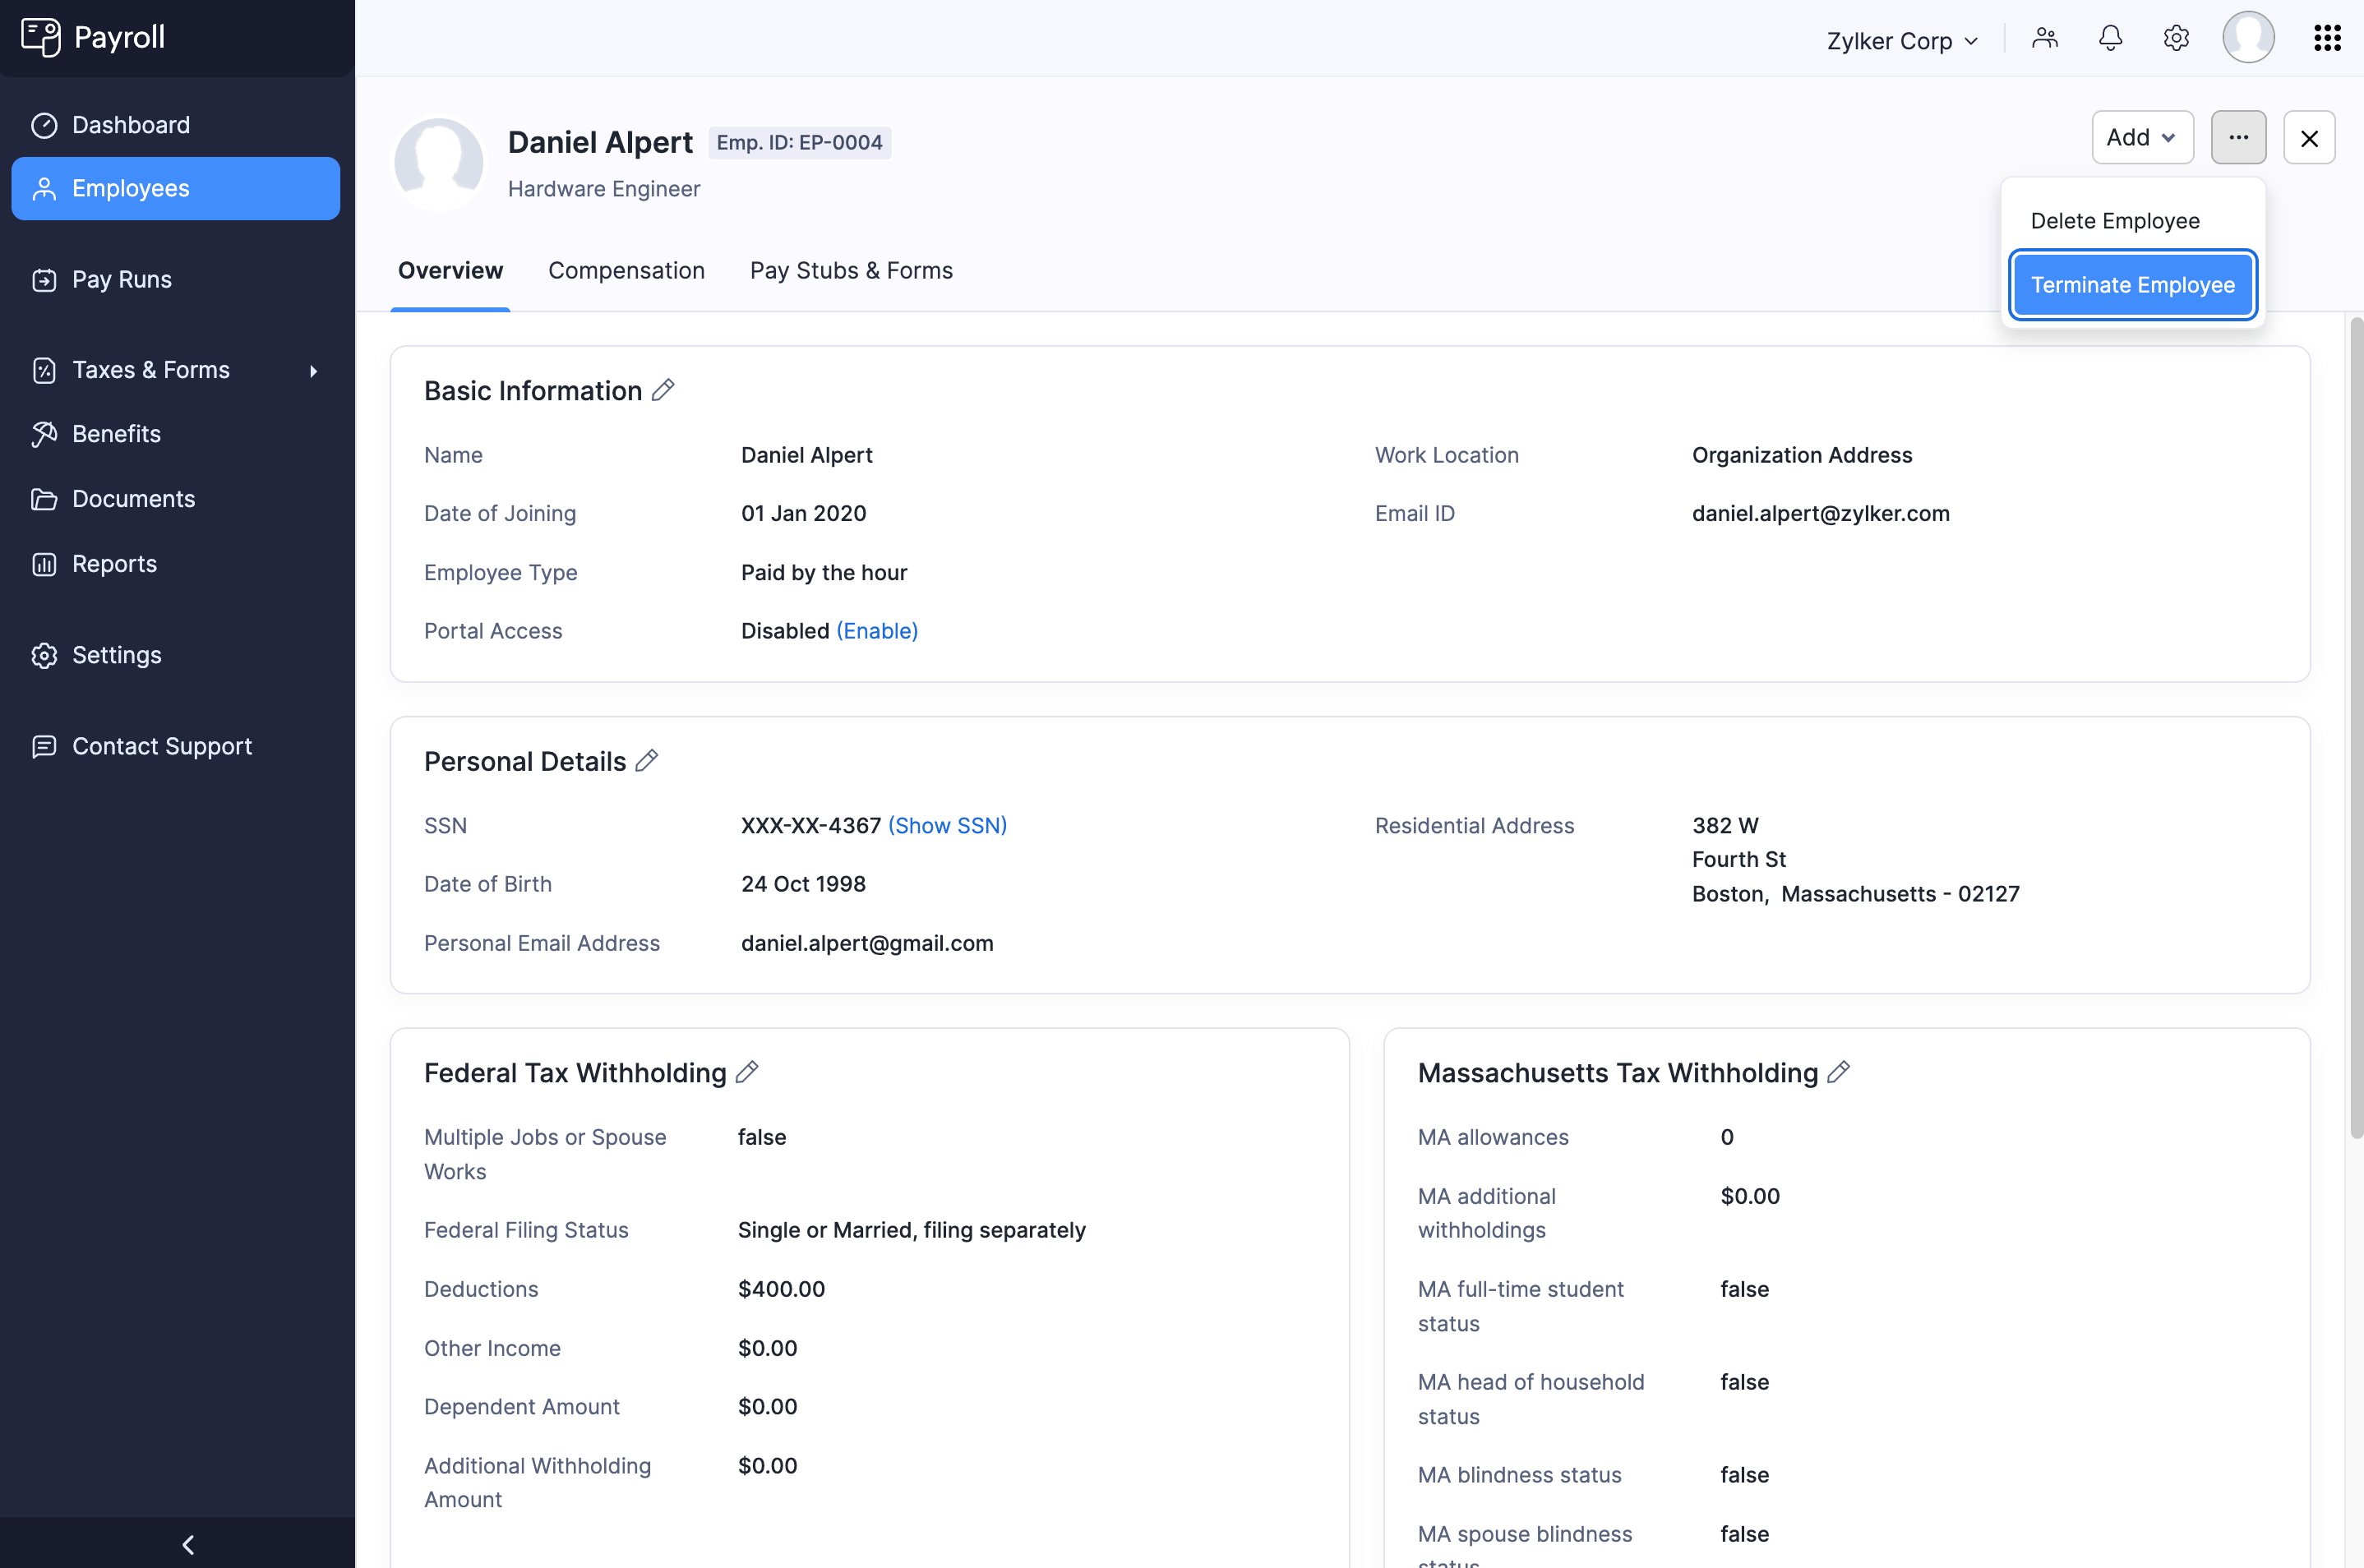This screenshot has width=2364, height=1568.
Task: Open the apps grid launcher
Action: pos(2327,38)
